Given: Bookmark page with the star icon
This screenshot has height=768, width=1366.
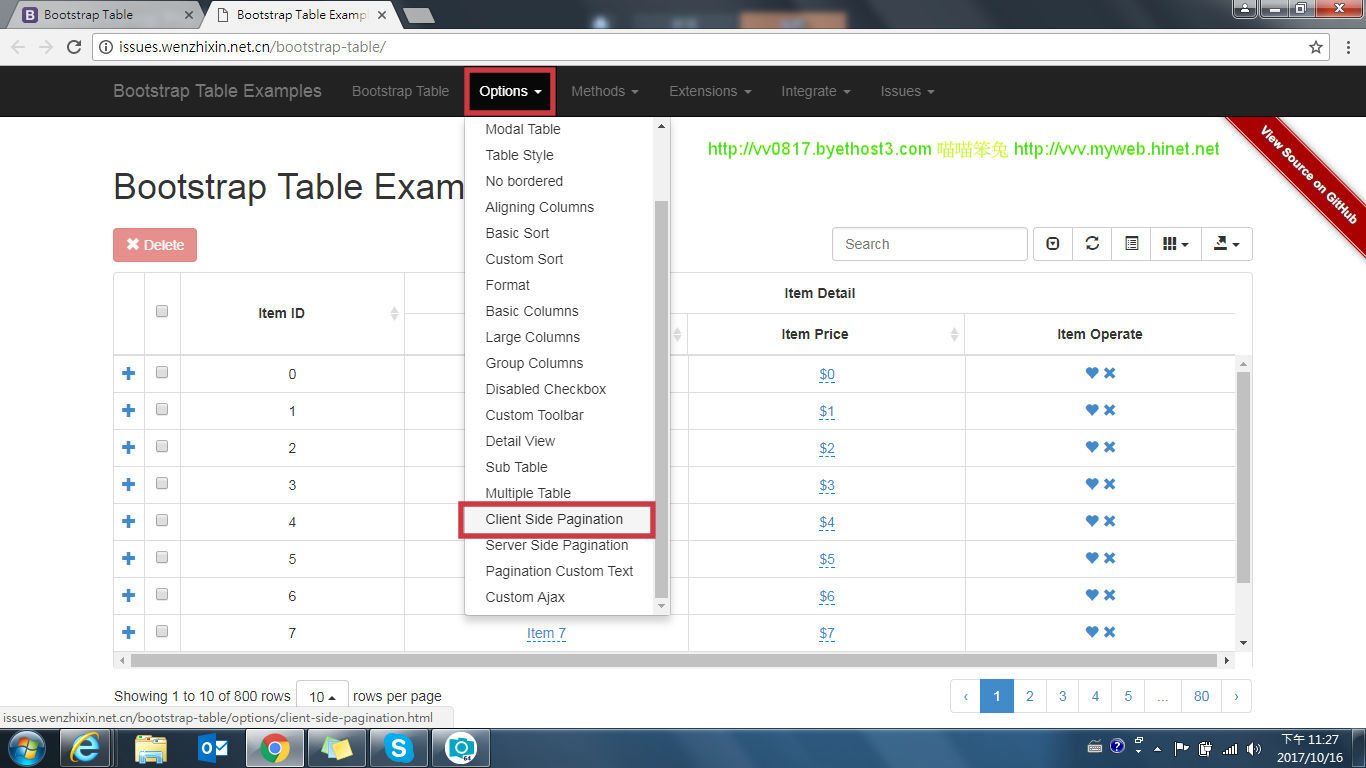Looking at the screenshot, I should pyautogui.click(x=1316, y=47).
